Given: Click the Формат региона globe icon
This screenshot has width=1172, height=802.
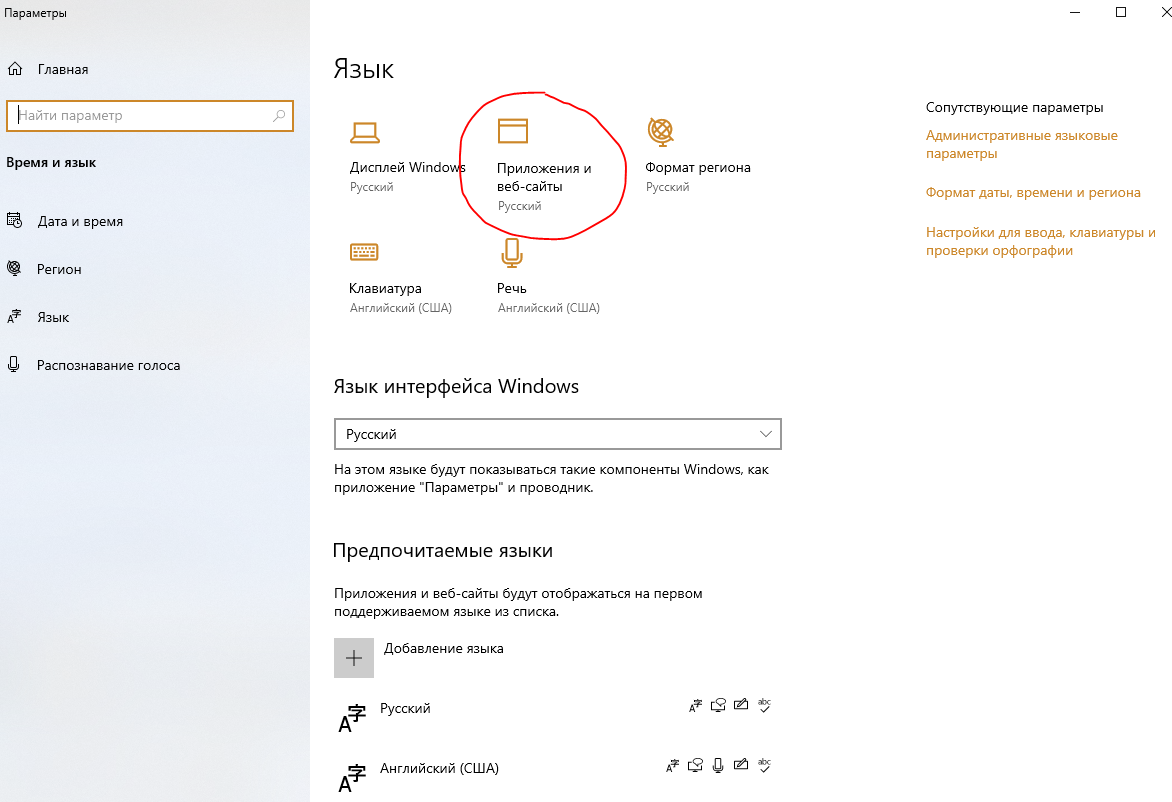Looking at the screenshot, I should click(661, 132).
